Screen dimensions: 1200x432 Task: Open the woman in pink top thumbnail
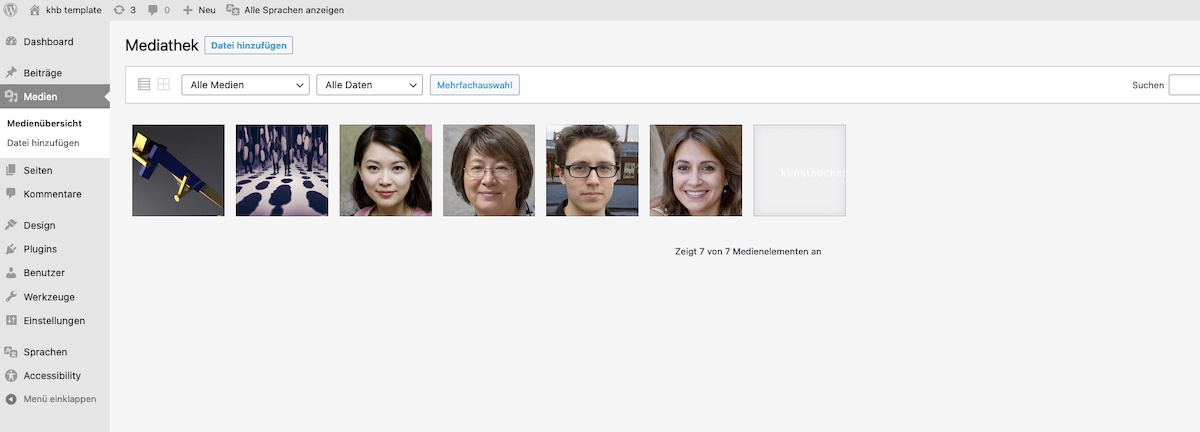[x=385, y=170]
